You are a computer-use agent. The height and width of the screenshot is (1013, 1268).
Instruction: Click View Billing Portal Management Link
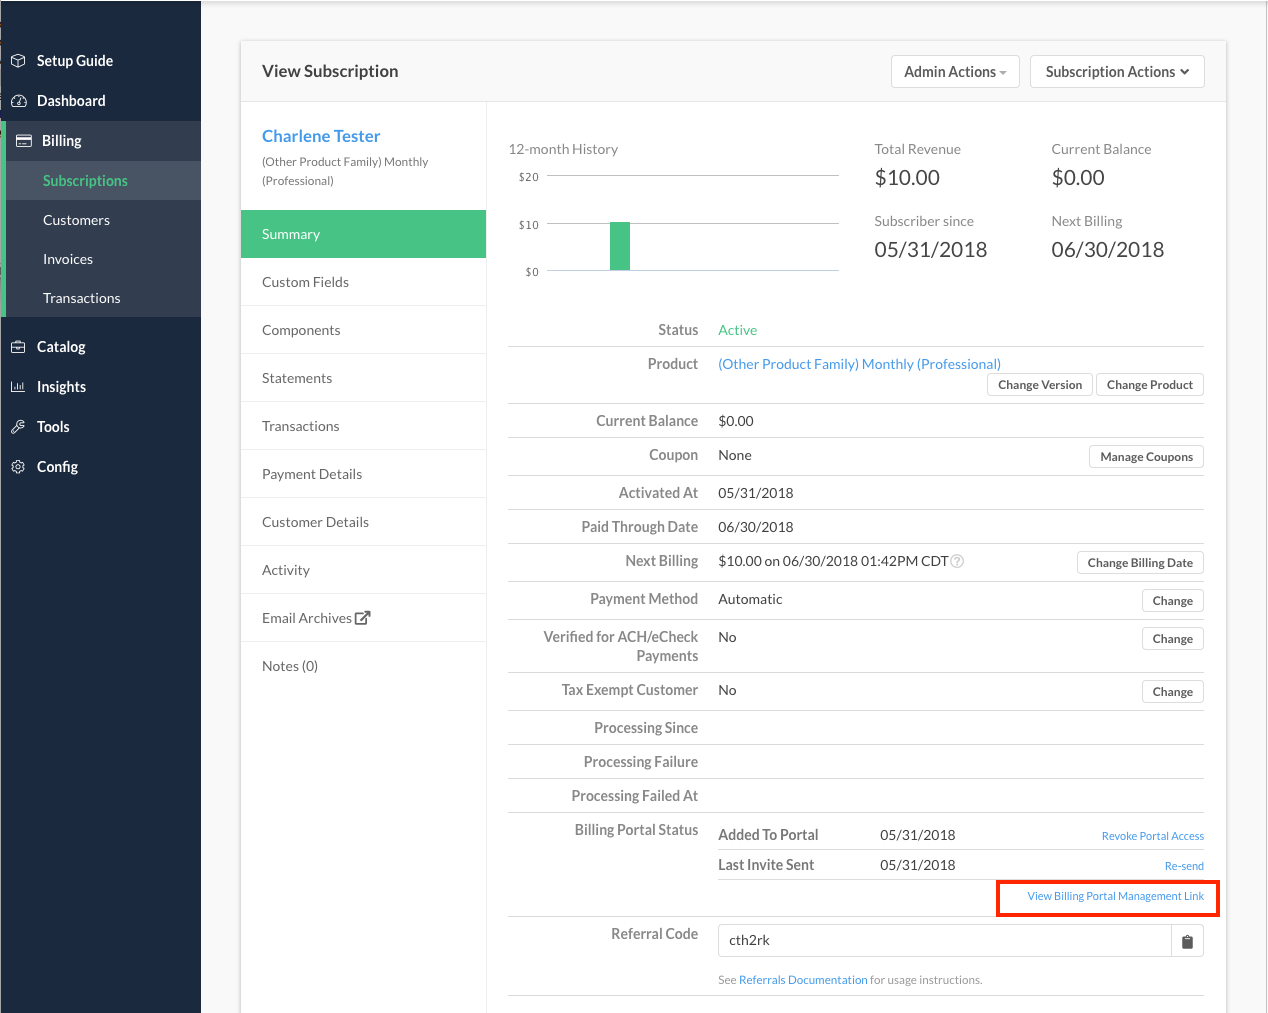[1115, 896]
